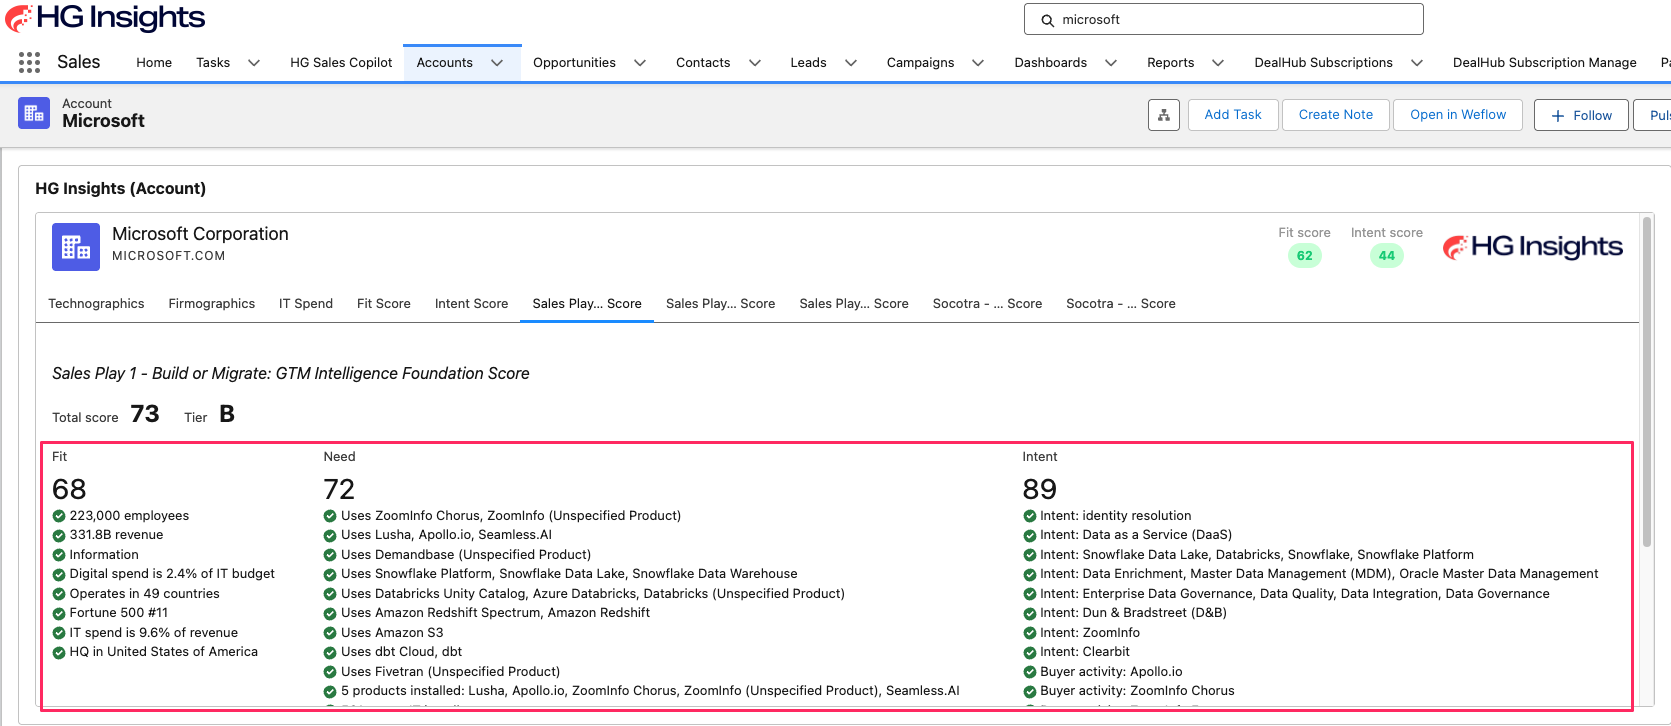Image resolution: width=1671 pixels, height=726 pixels.
Task: Switch to the Firmographics tab
Action: [x=212, y=304]
